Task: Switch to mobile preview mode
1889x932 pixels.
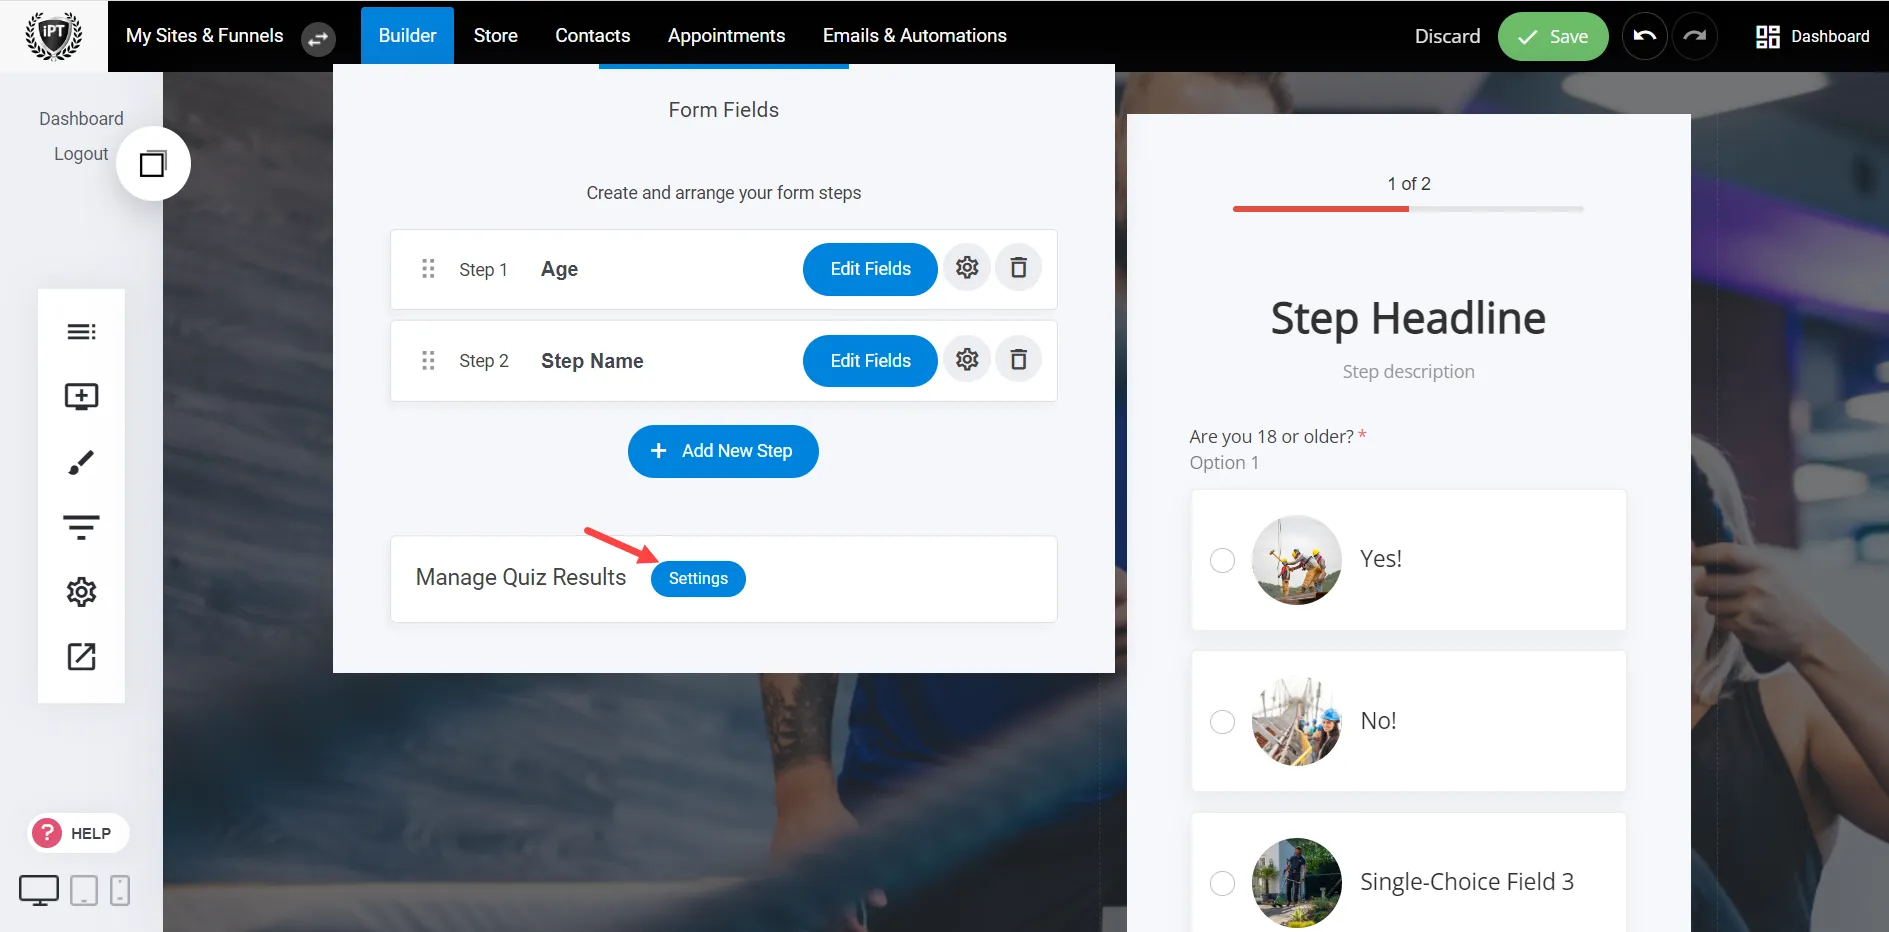Action: click(x=120, y=890)
